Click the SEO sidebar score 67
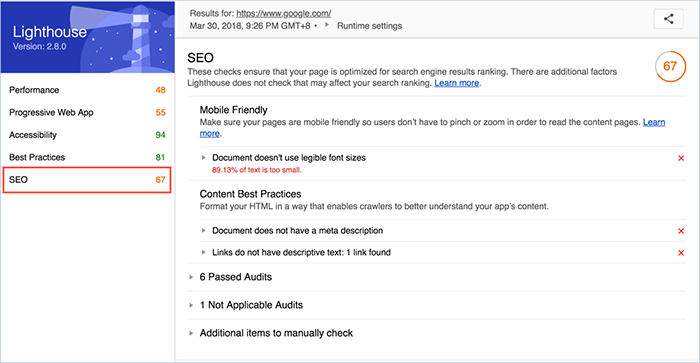This screenshot has height=363, width=700. [x=160, y=179]
